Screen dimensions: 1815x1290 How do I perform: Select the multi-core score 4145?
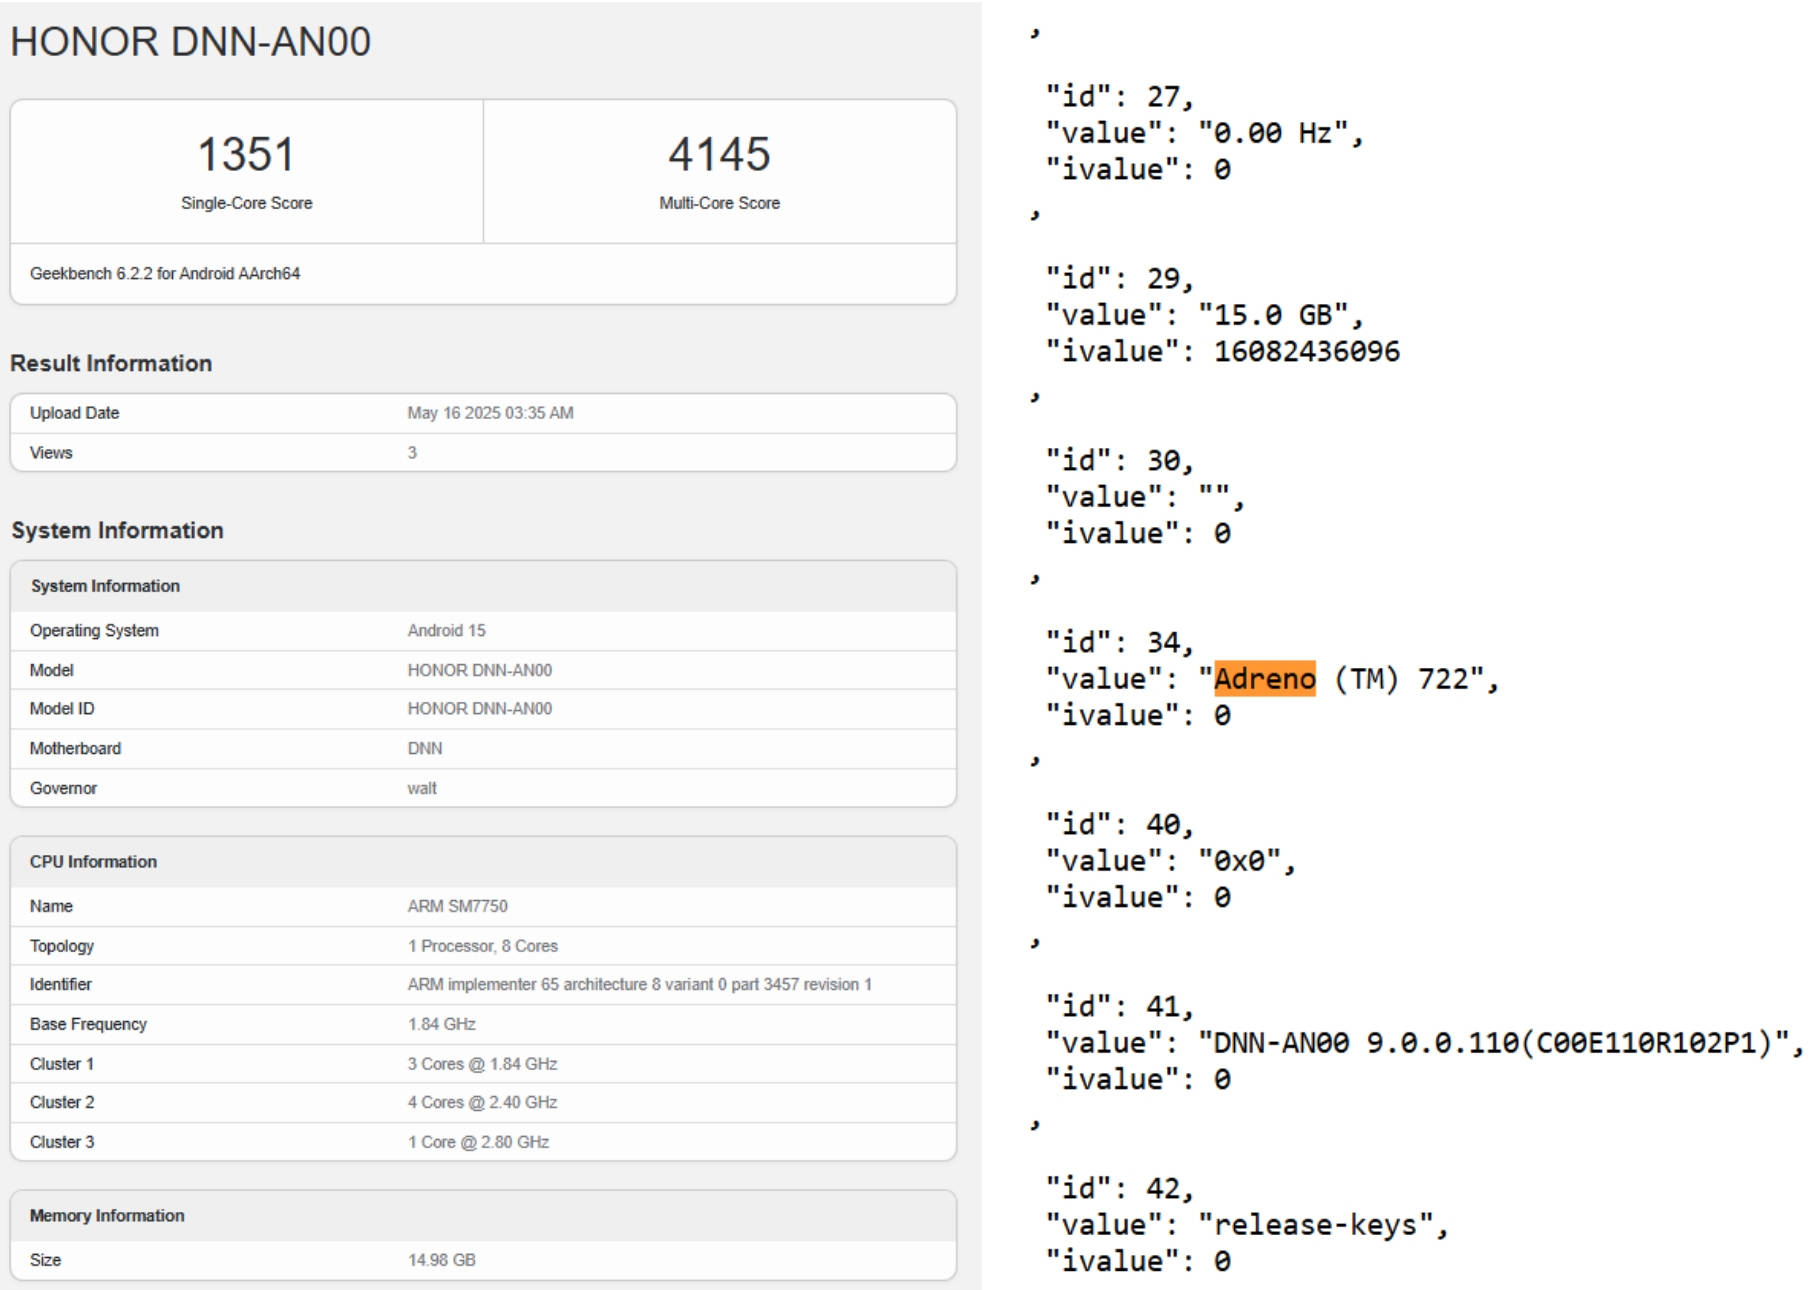point(719,154)
